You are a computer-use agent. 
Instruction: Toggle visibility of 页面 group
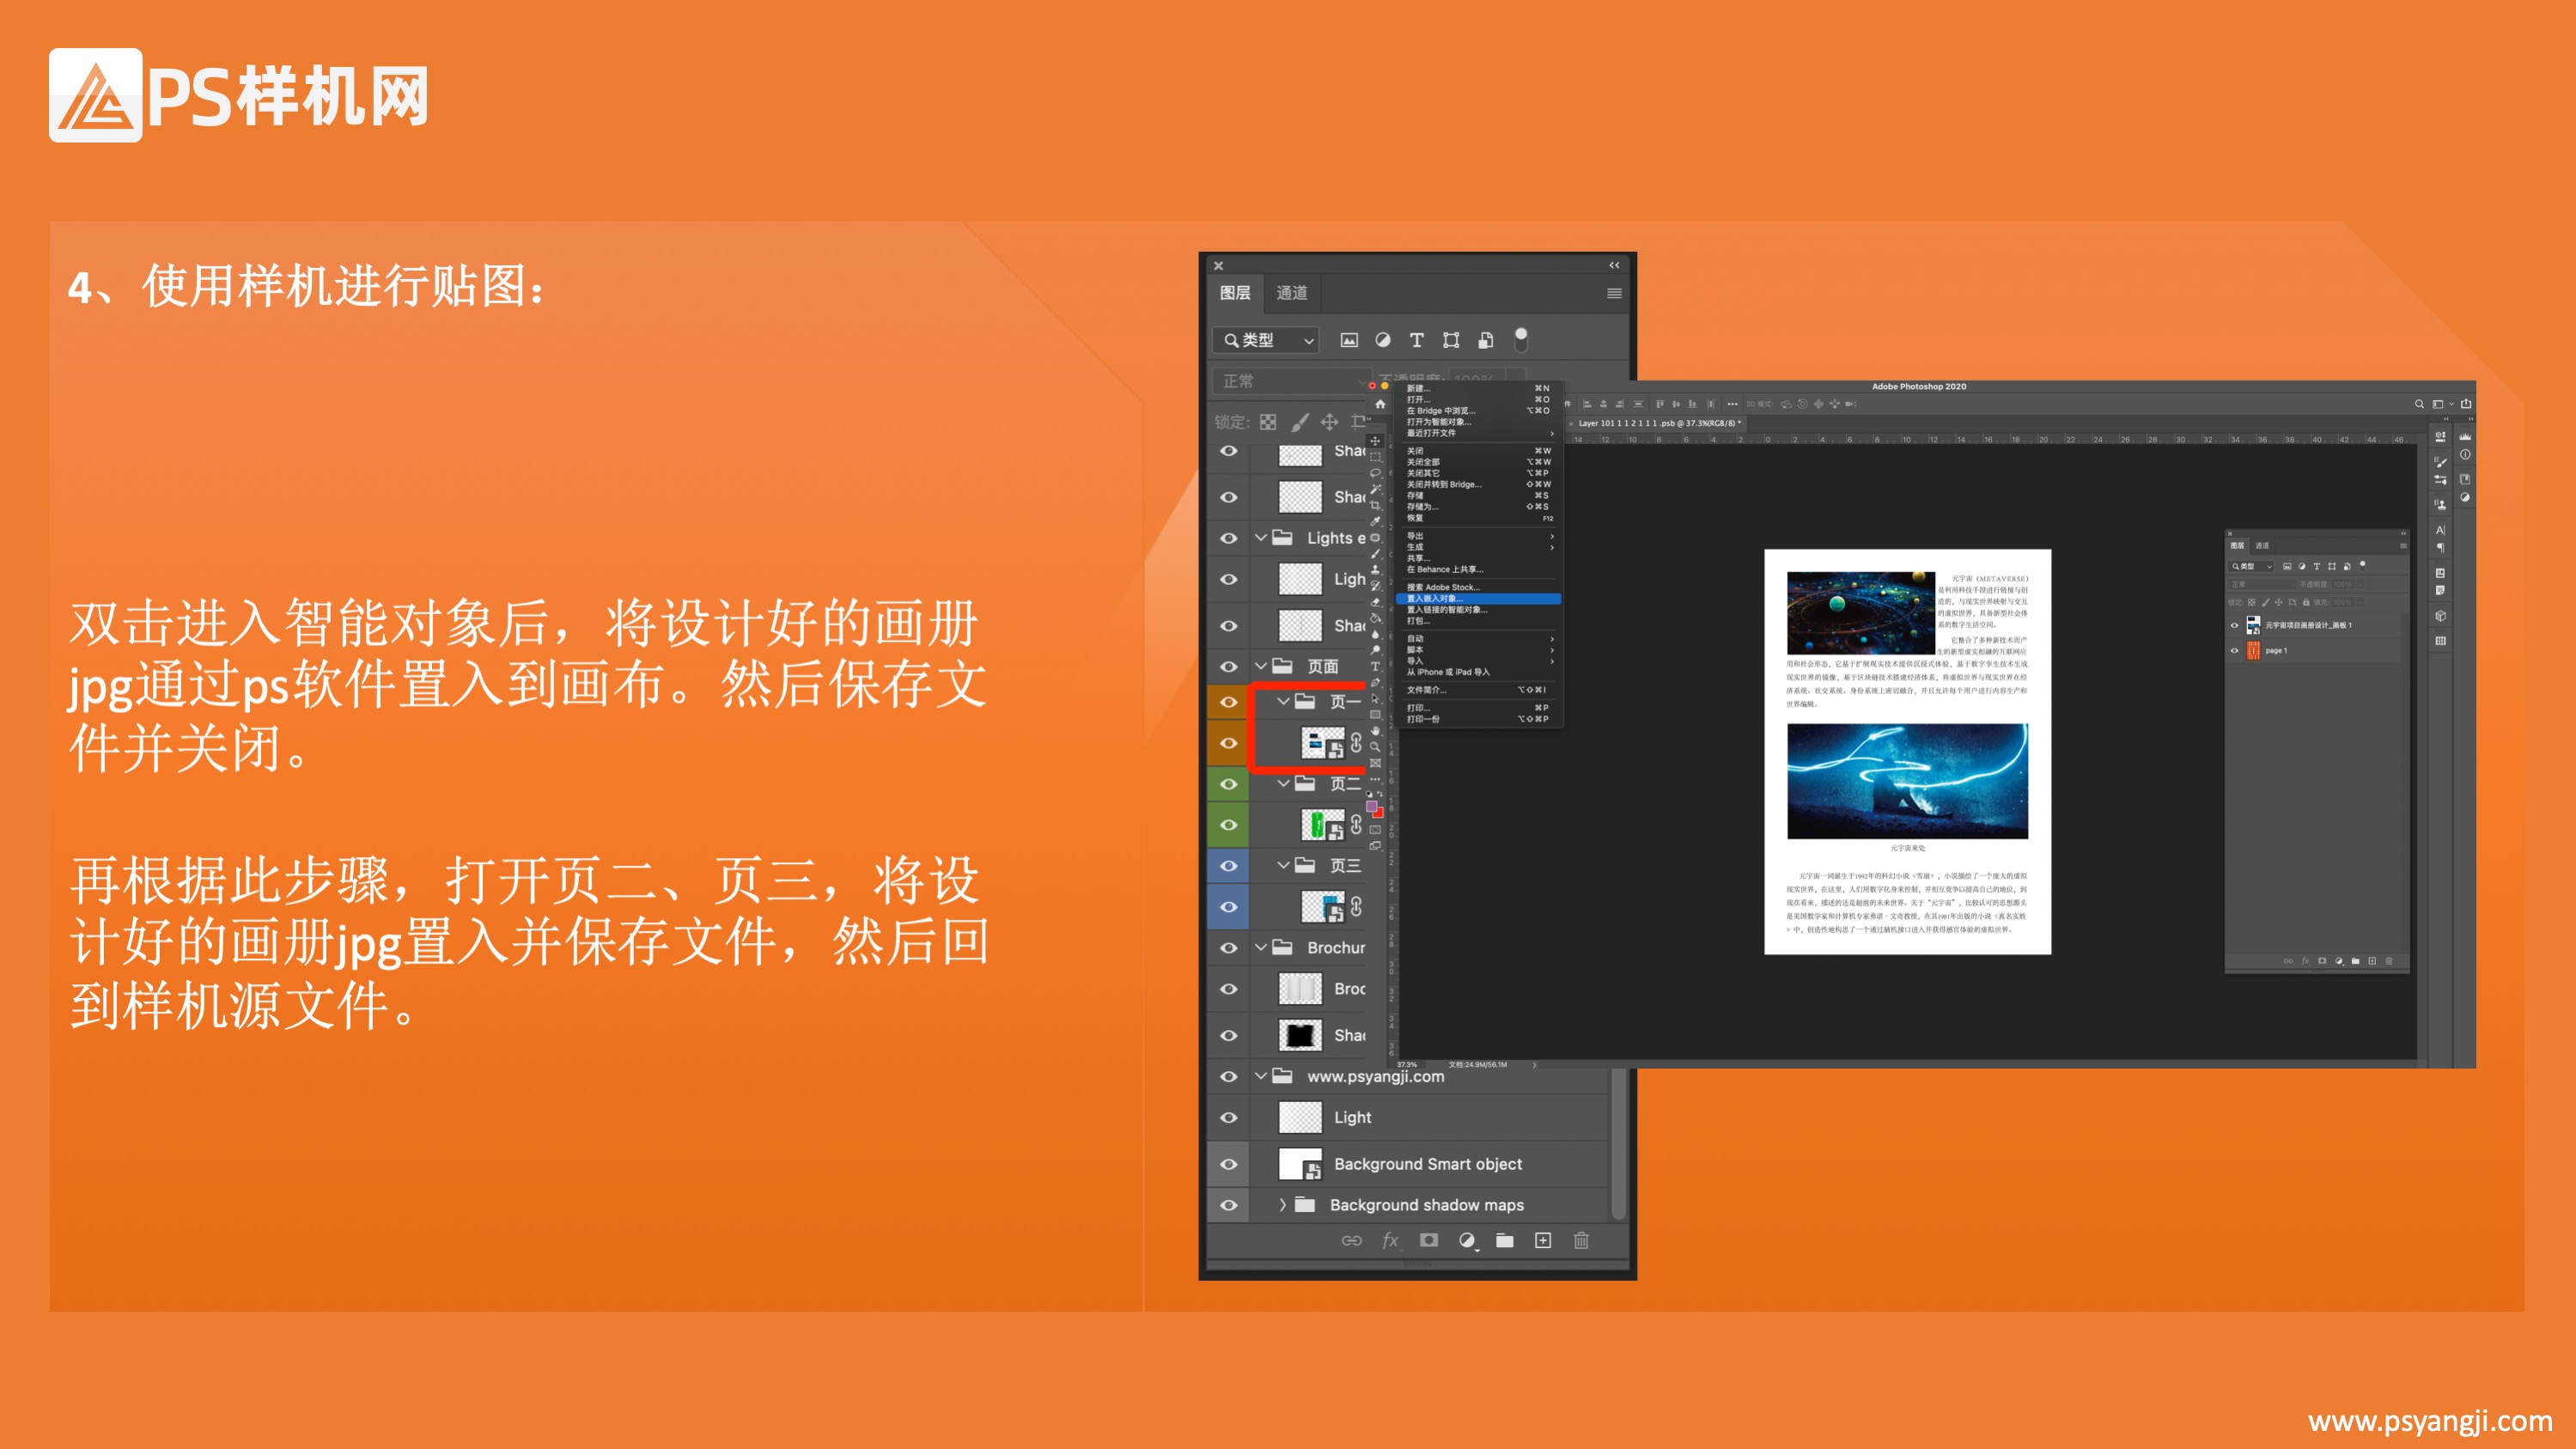point(1229,666)
